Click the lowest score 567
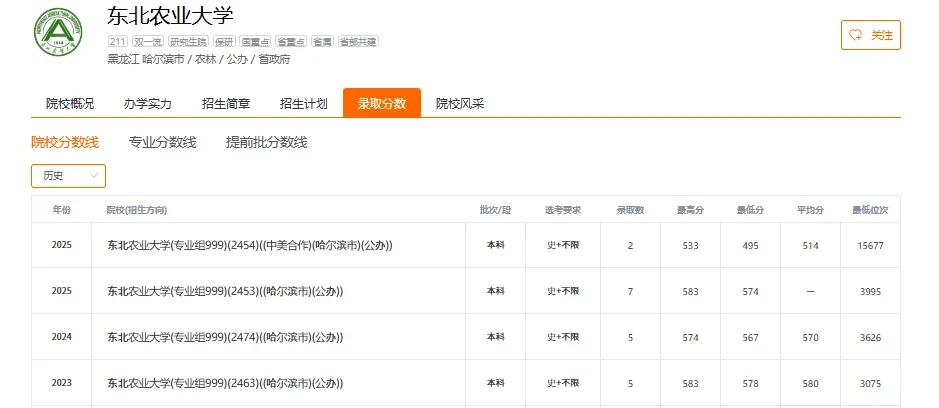The height and width of the screenshot is (408, 939). (750, 338)
